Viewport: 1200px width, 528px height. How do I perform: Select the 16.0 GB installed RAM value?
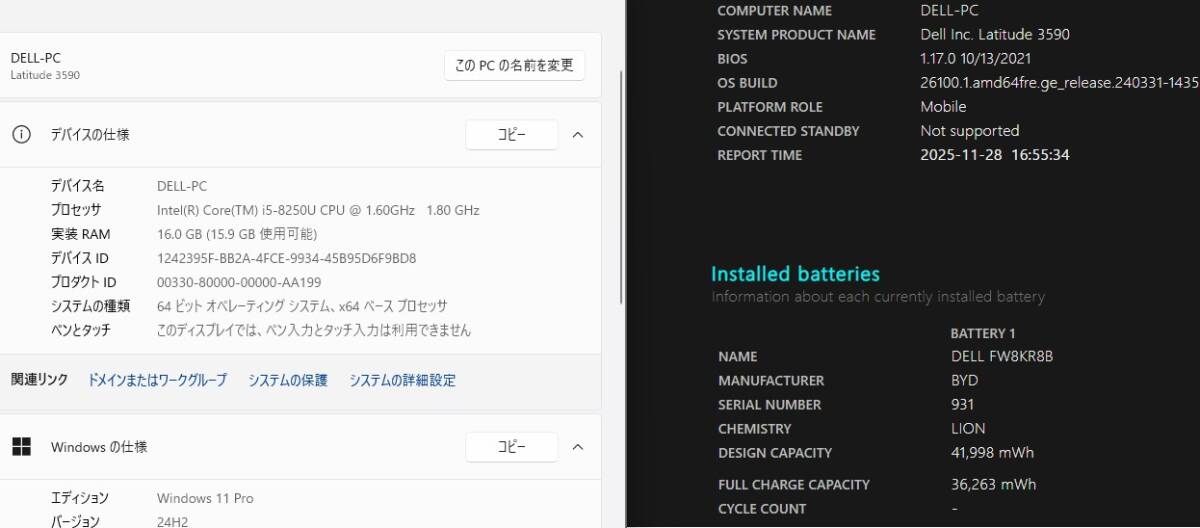coord(237,234)
